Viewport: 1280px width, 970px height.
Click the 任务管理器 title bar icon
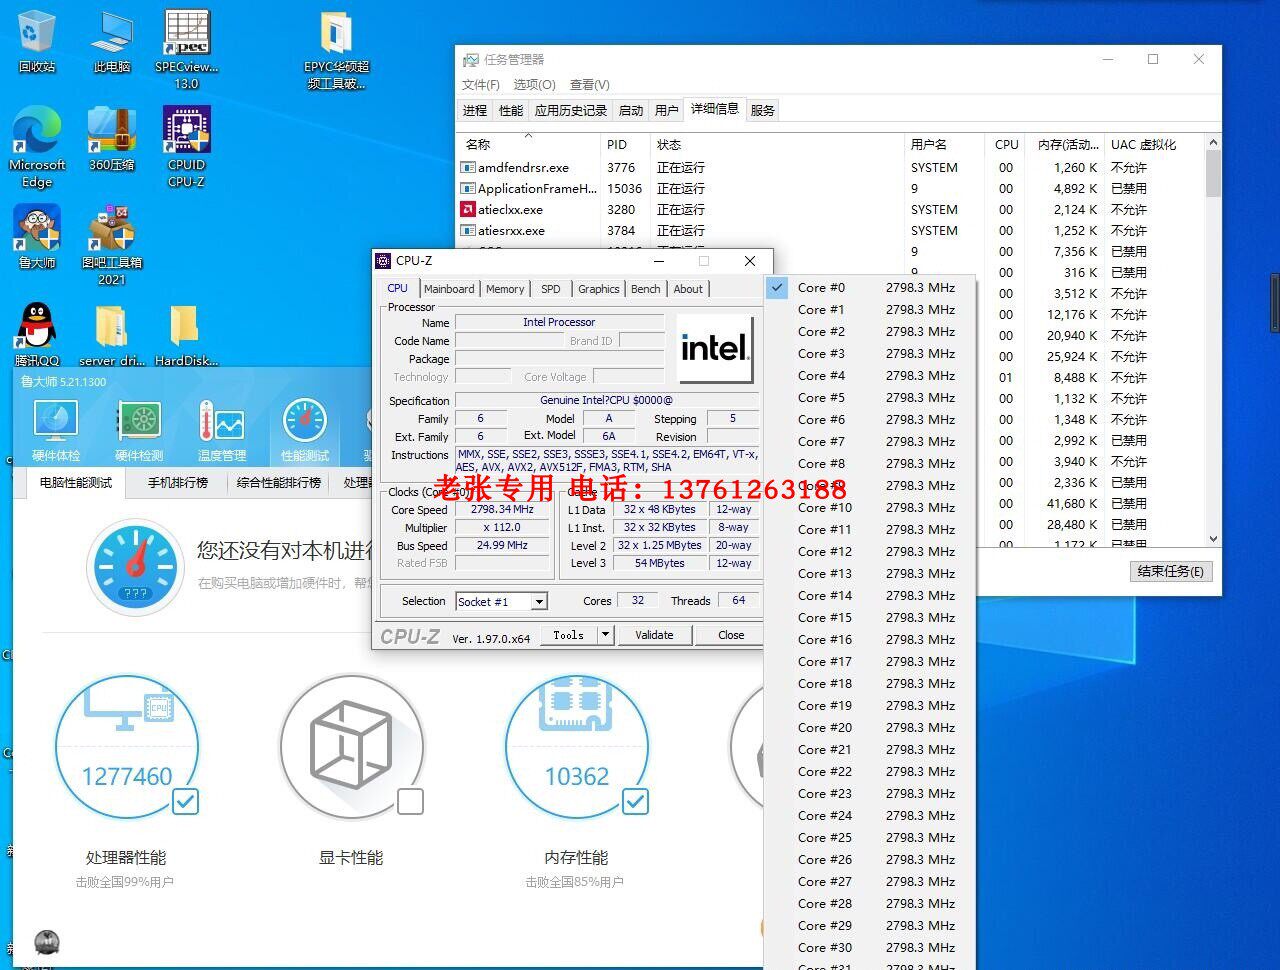point(469,59)
